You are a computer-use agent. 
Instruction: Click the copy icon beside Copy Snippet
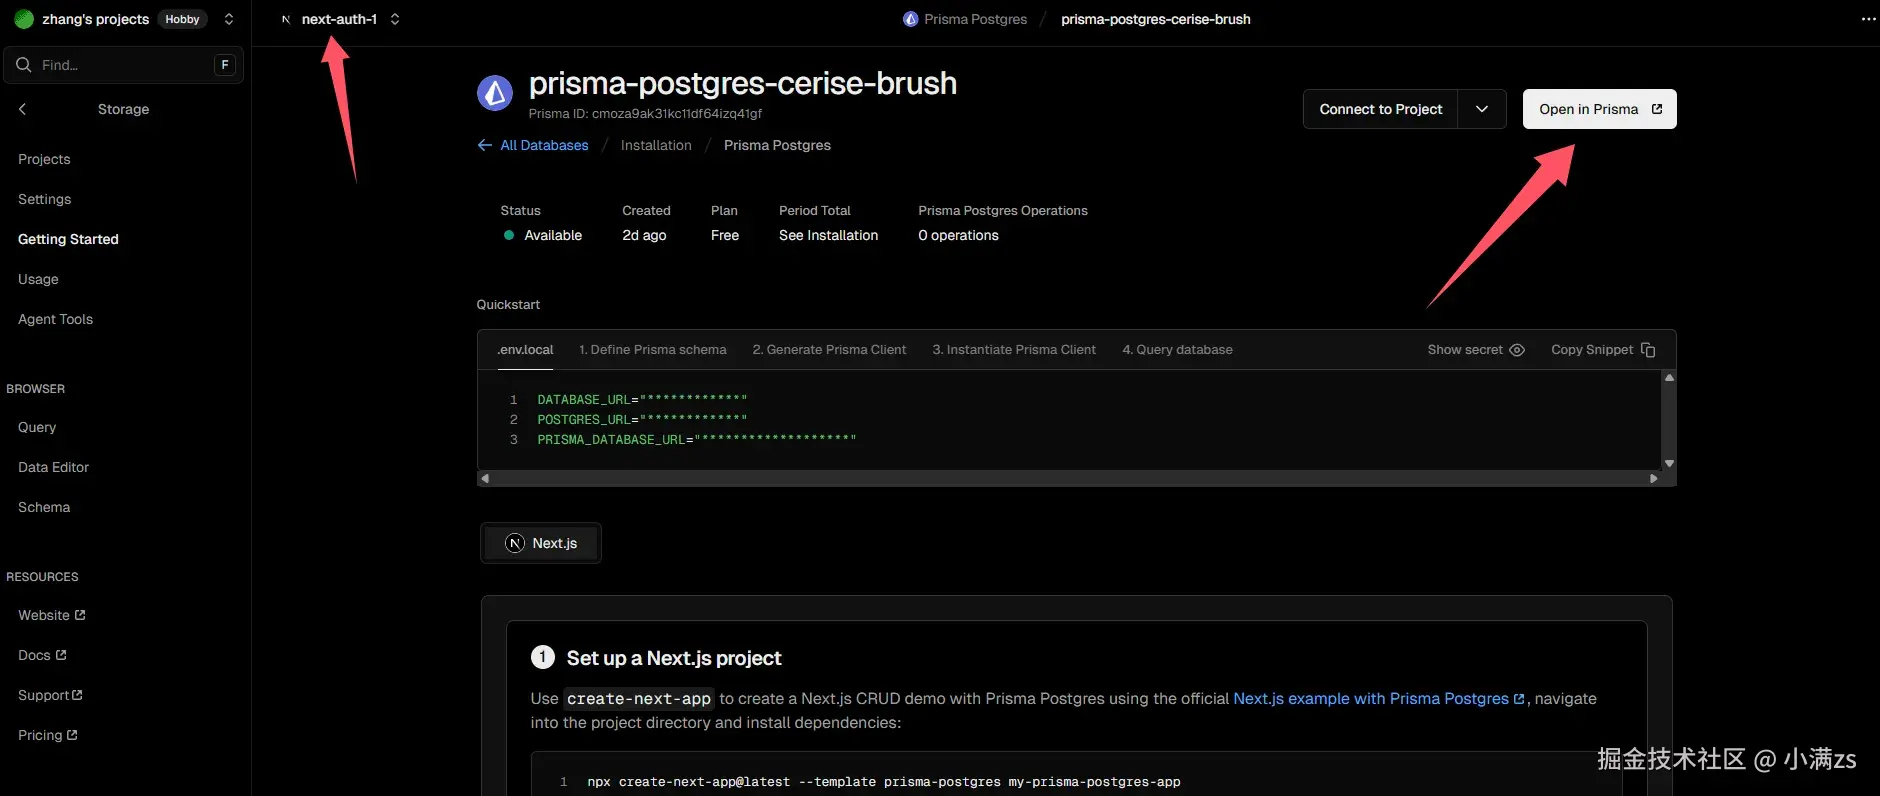(x=1648, y=350)
